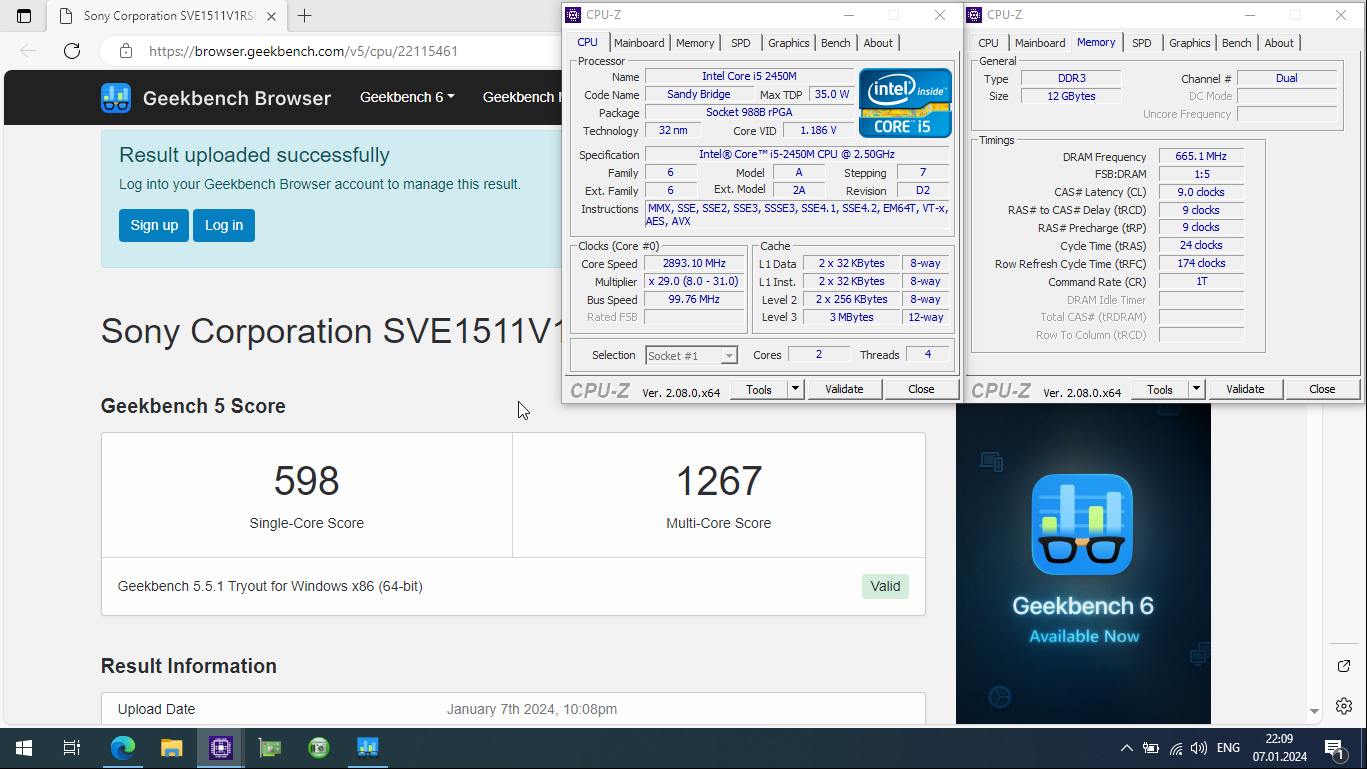The width and height of the screenshot is (1367, 769).
Task: Switch to Mainboard tab in left CPU-Z window
Action: click(639, 43)
